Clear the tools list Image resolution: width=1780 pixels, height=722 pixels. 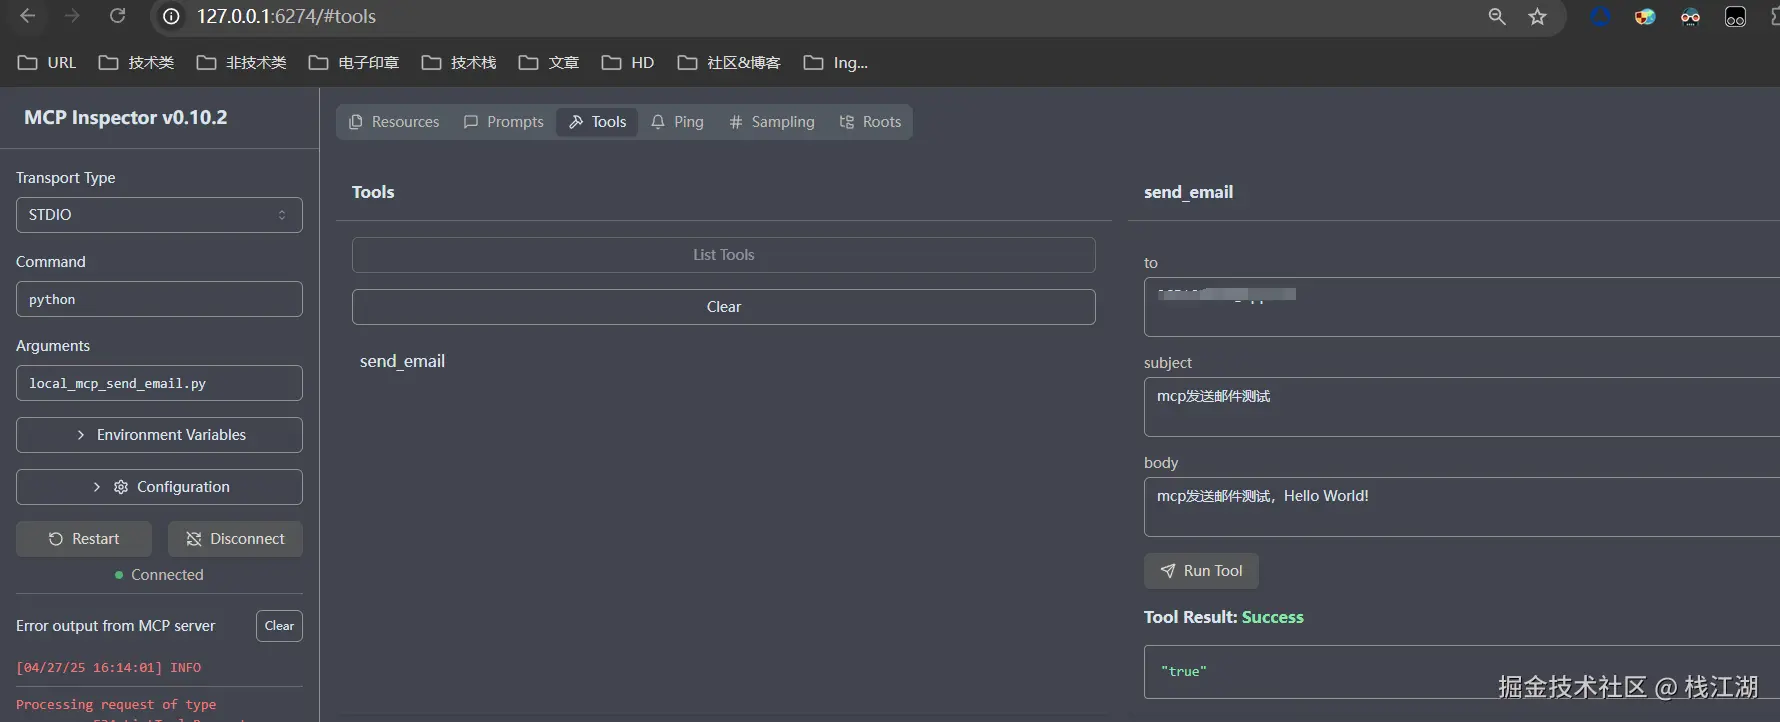point(724,307)
